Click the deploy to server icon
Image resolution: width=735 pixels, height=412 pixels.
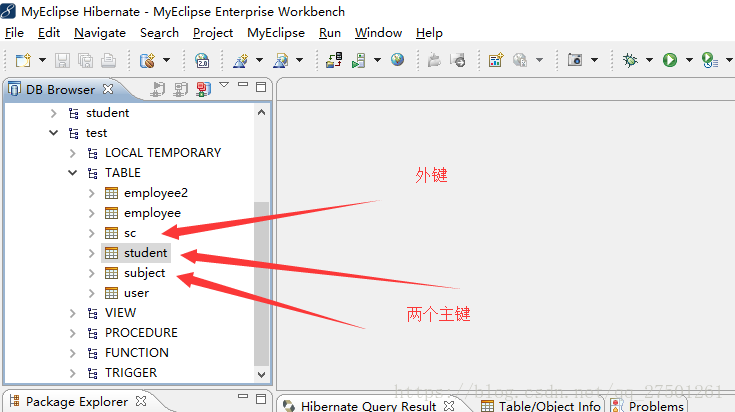[334, 60]
